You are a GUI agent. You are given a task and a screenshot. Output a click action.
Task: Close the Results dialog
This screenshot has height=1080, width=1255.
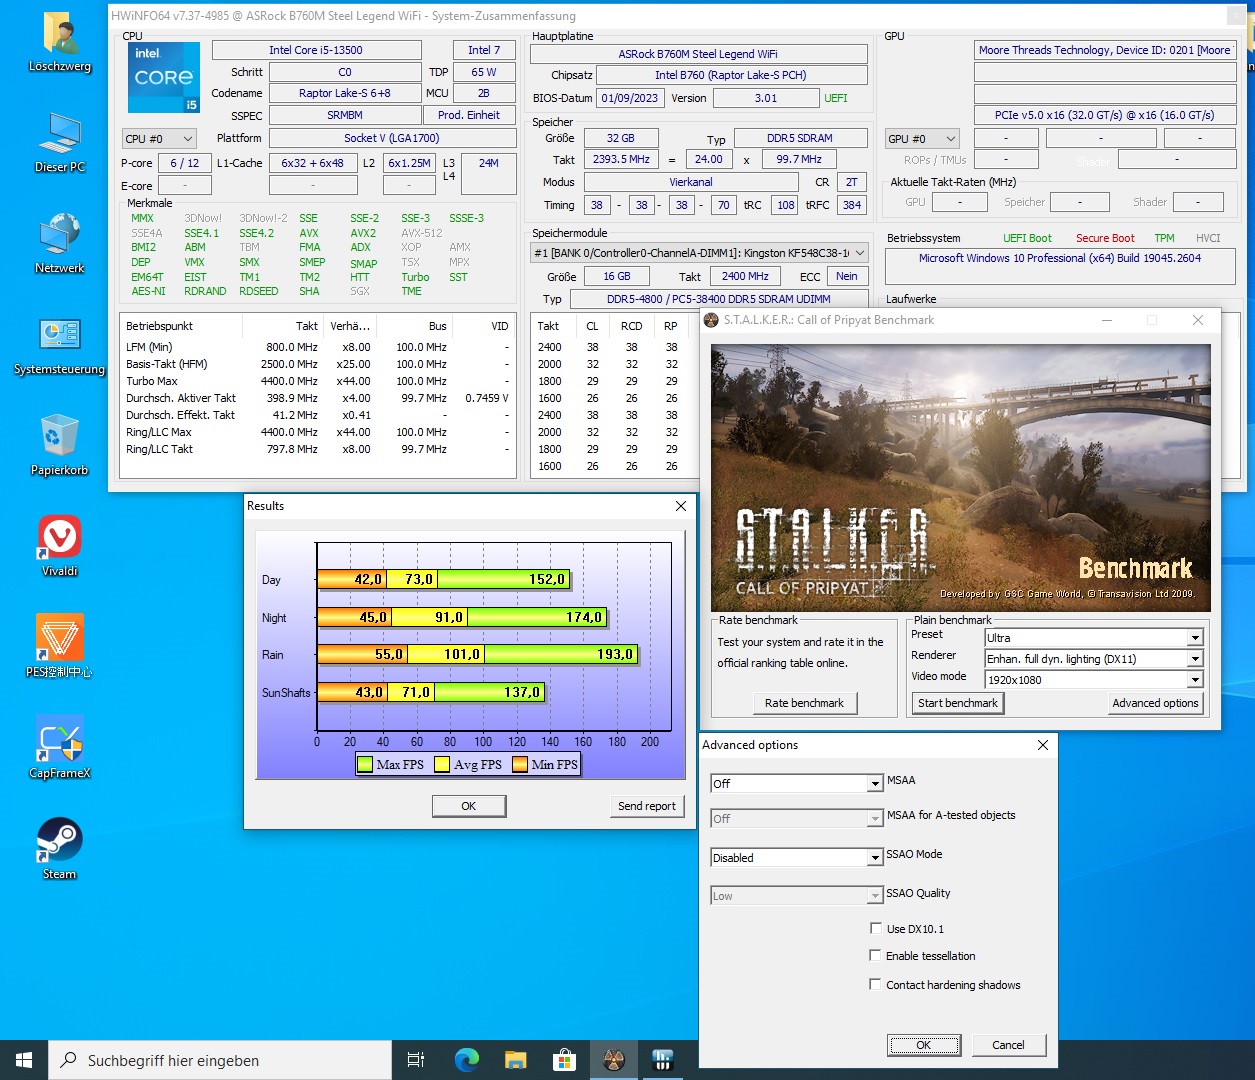pyautogui.click(x=681, y=506)
